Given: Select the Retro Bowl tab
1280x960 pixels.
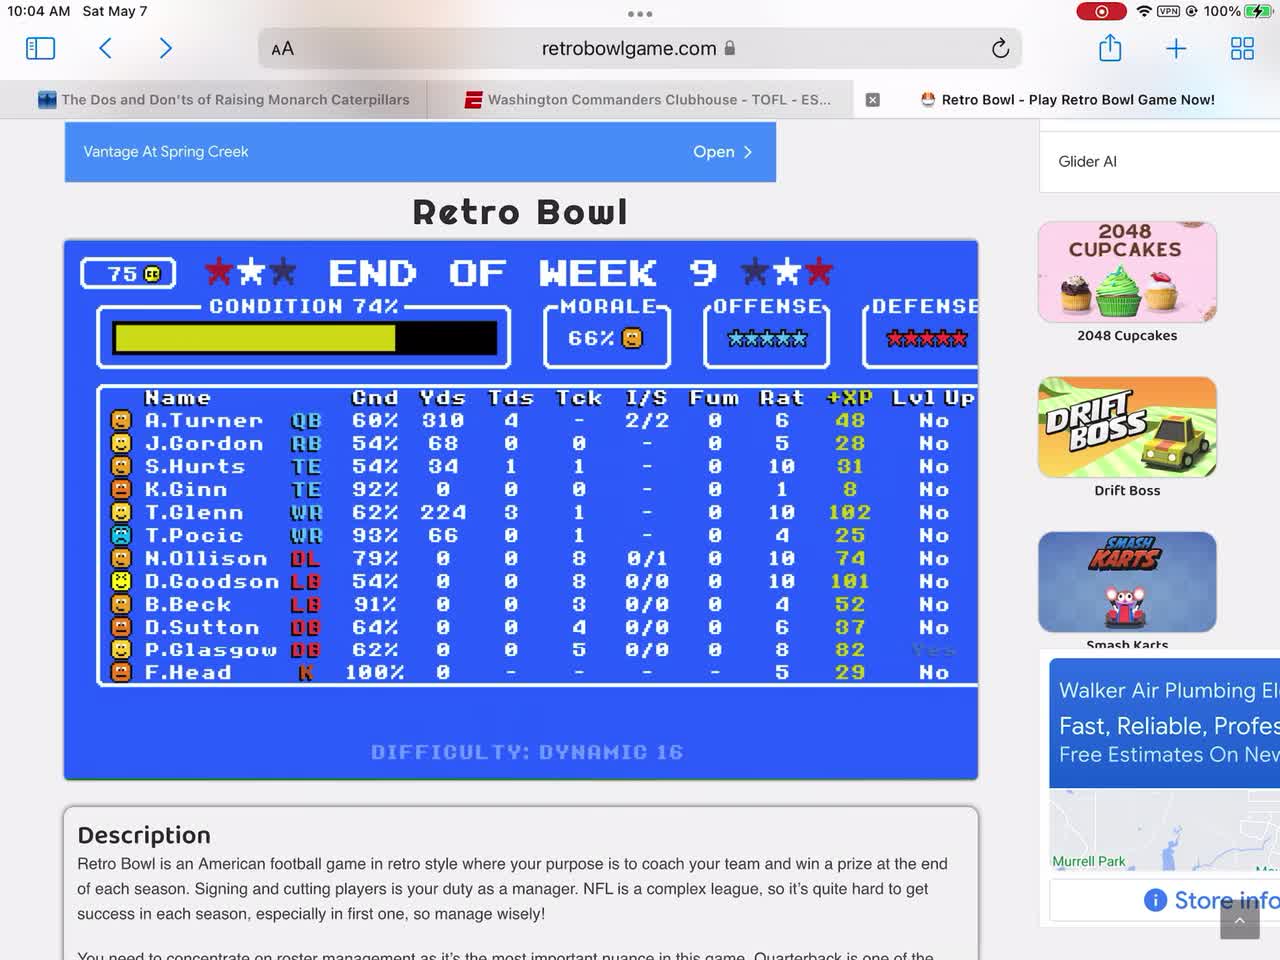Looking at the screenshot, I should point(1067,99).
